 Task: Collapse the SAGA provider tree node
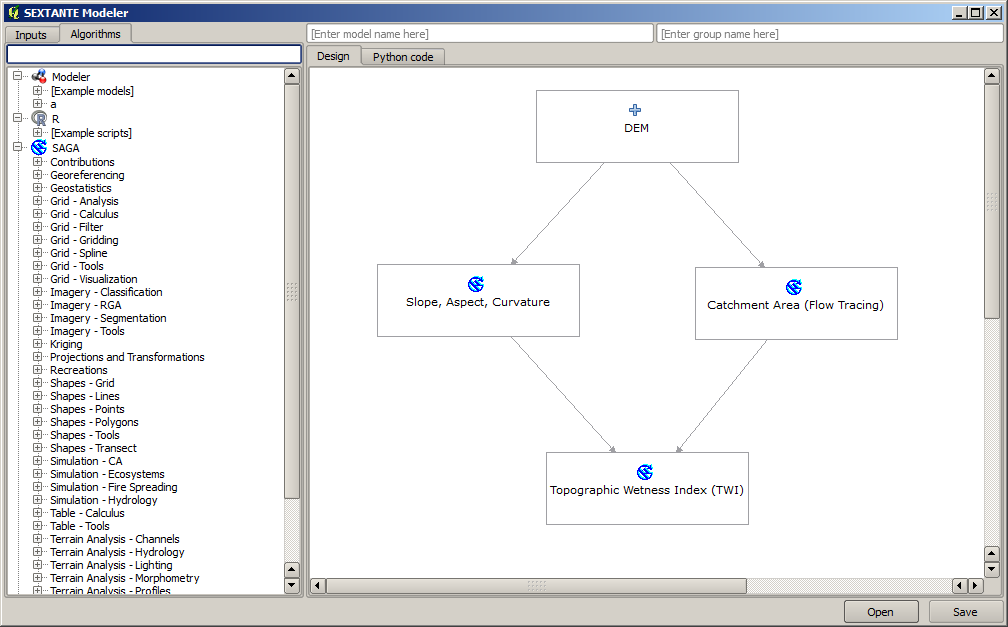18,147
